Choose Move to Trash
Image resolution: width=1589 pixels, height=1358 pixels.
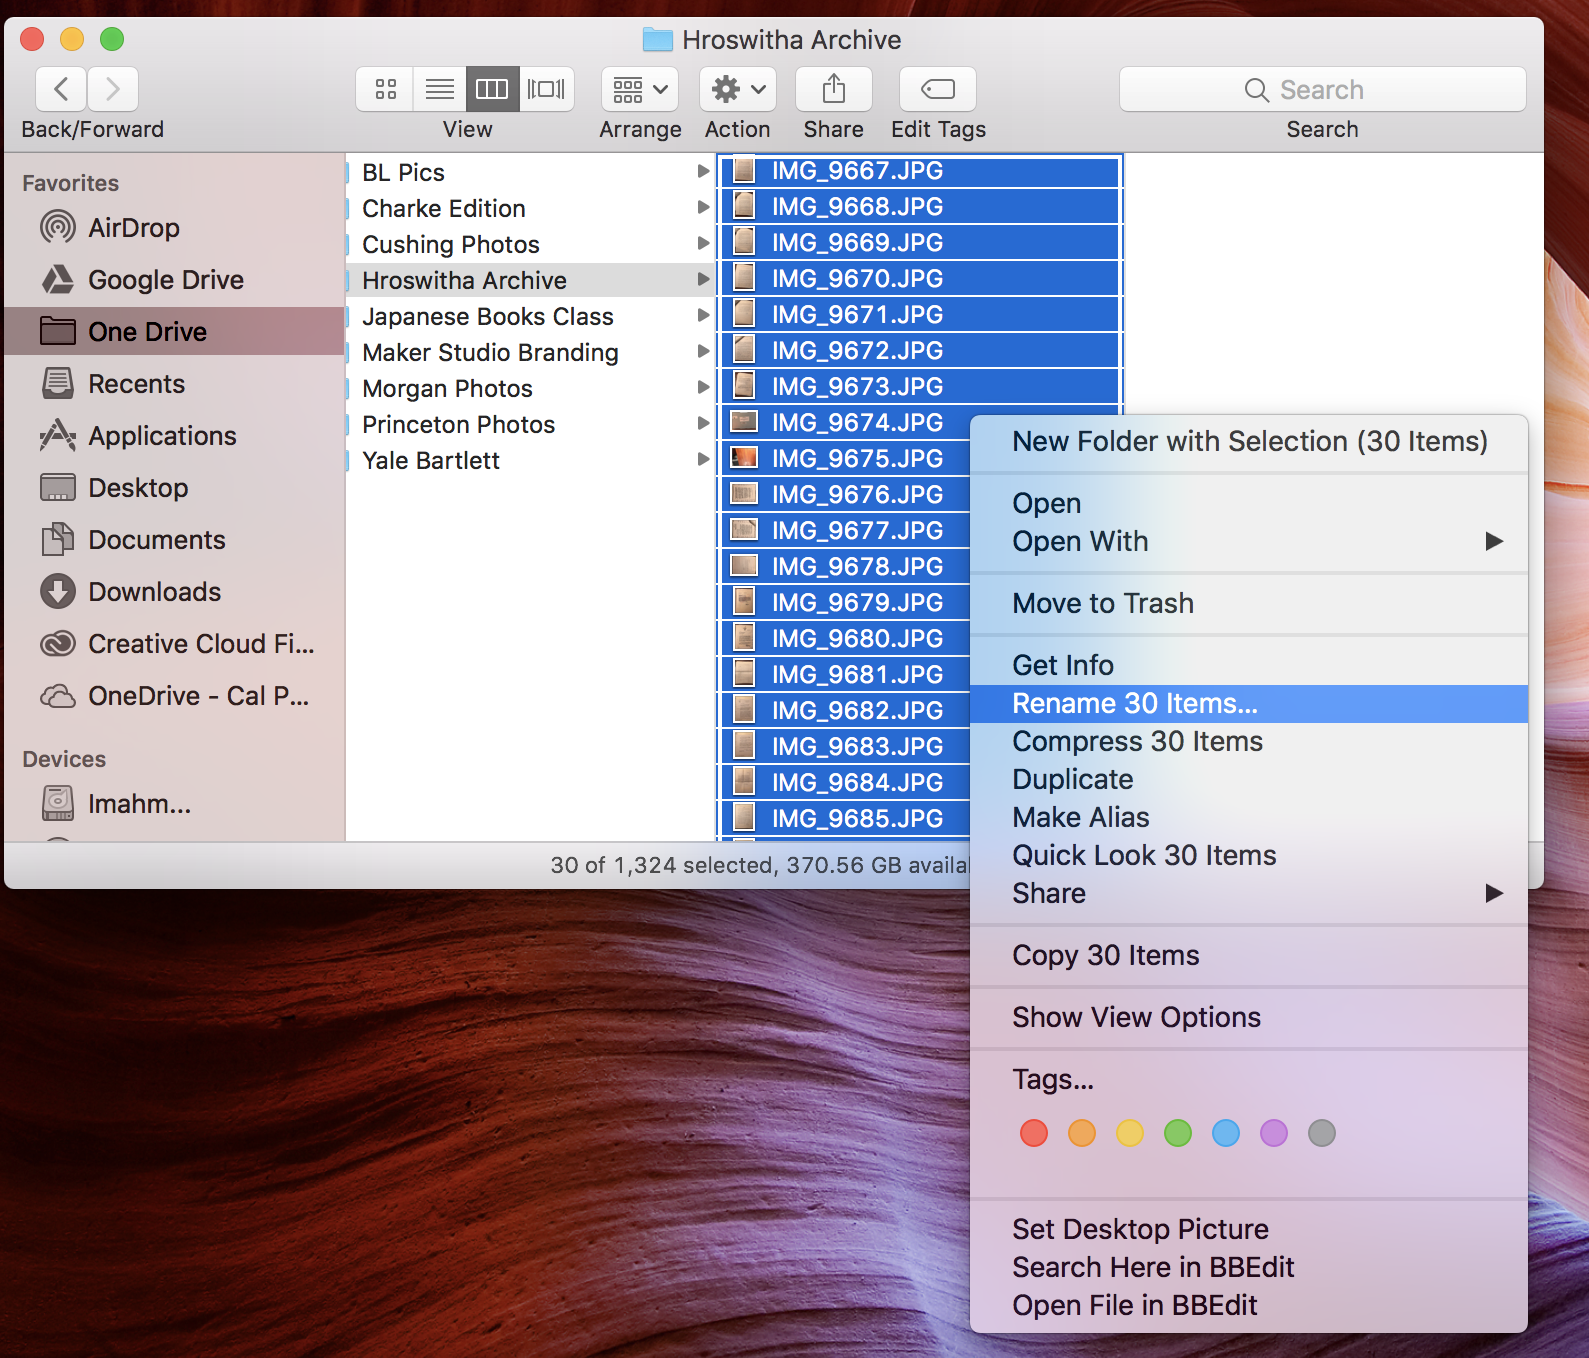1249,603
